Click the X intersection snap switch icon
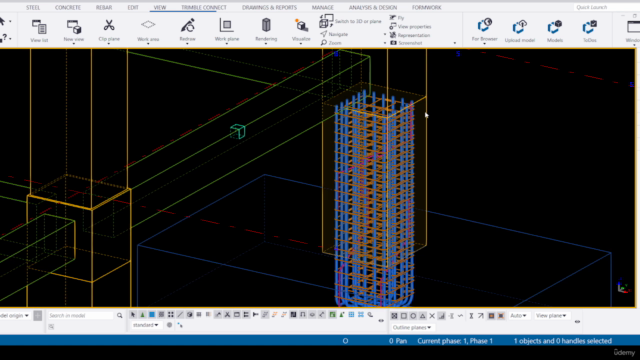Screen dimensions: 640x360 tap(432, 316)
